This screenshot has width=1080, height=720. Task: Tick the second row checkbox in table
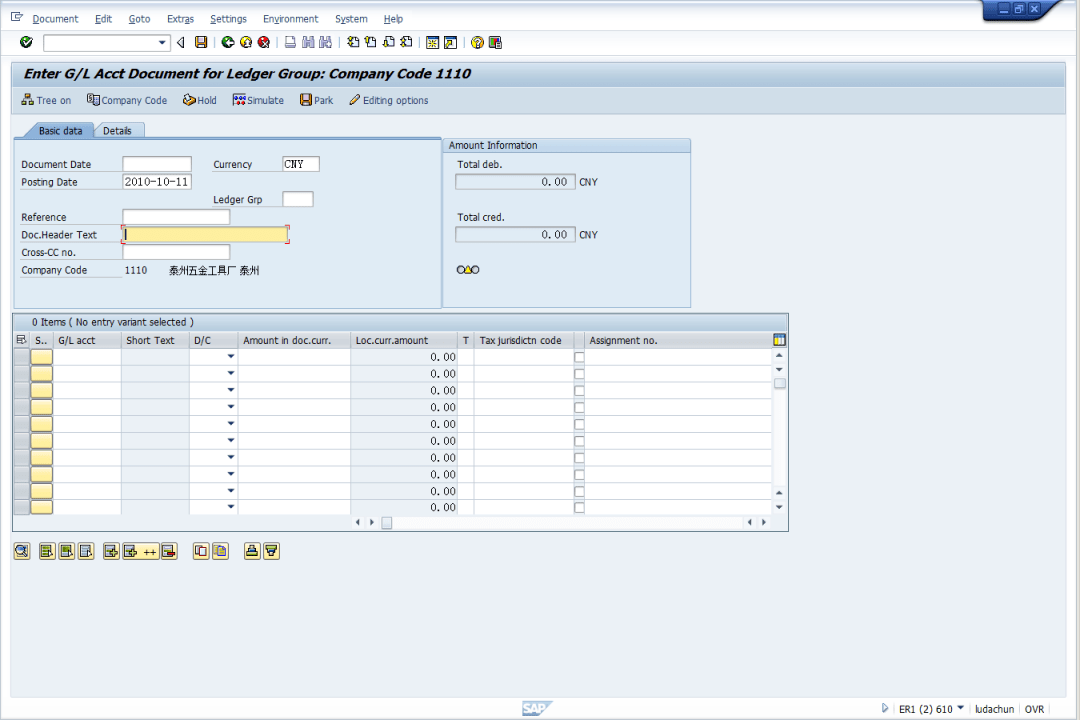[x=579, y=374]
